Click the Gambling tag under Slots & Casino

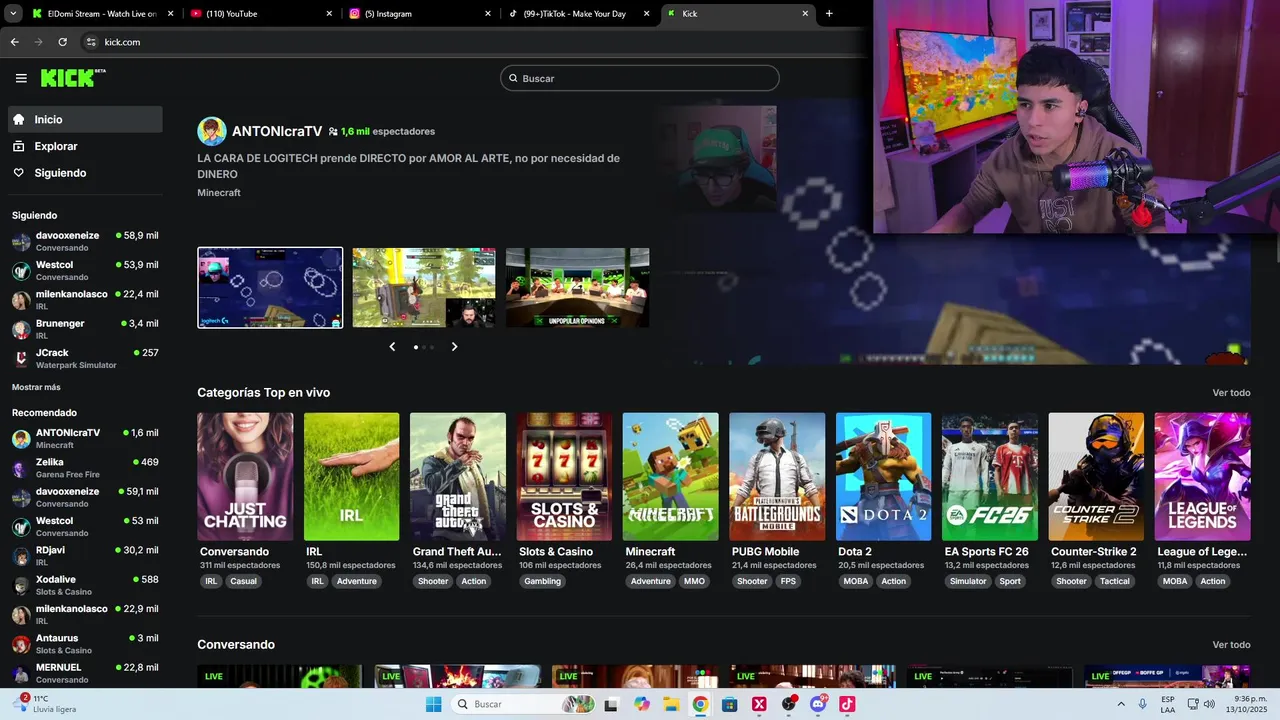(x=543, y=581)
